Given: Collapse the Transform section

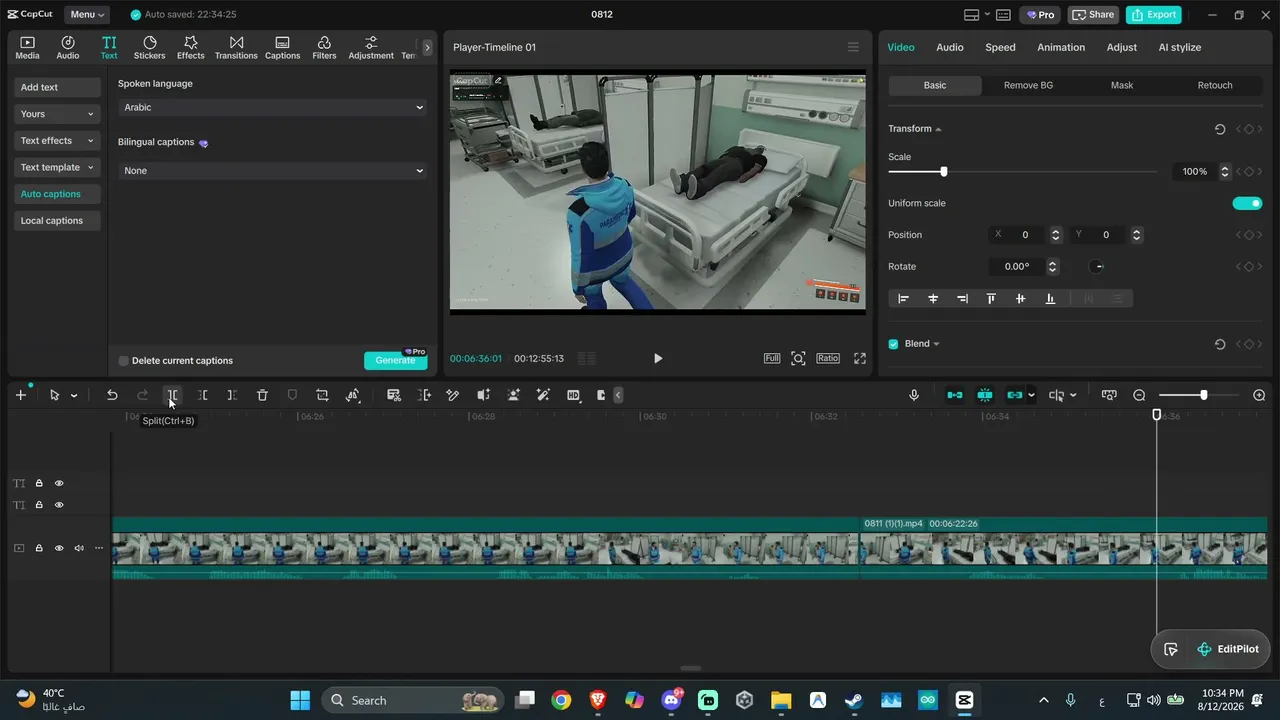Looking at the screenshot, I should pyautogui.click(x=938, y=129).
